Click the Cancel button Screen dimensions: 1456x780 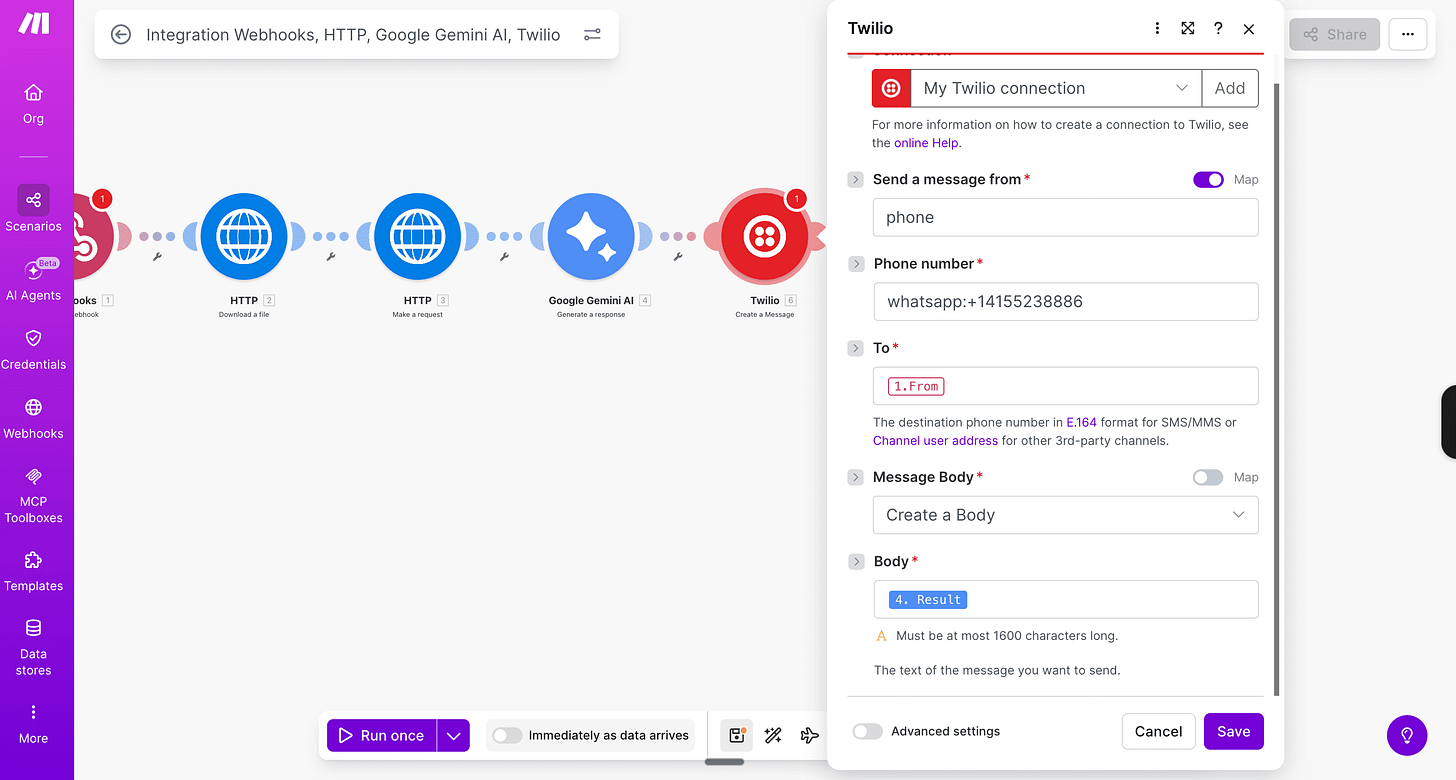[1158, 732]
